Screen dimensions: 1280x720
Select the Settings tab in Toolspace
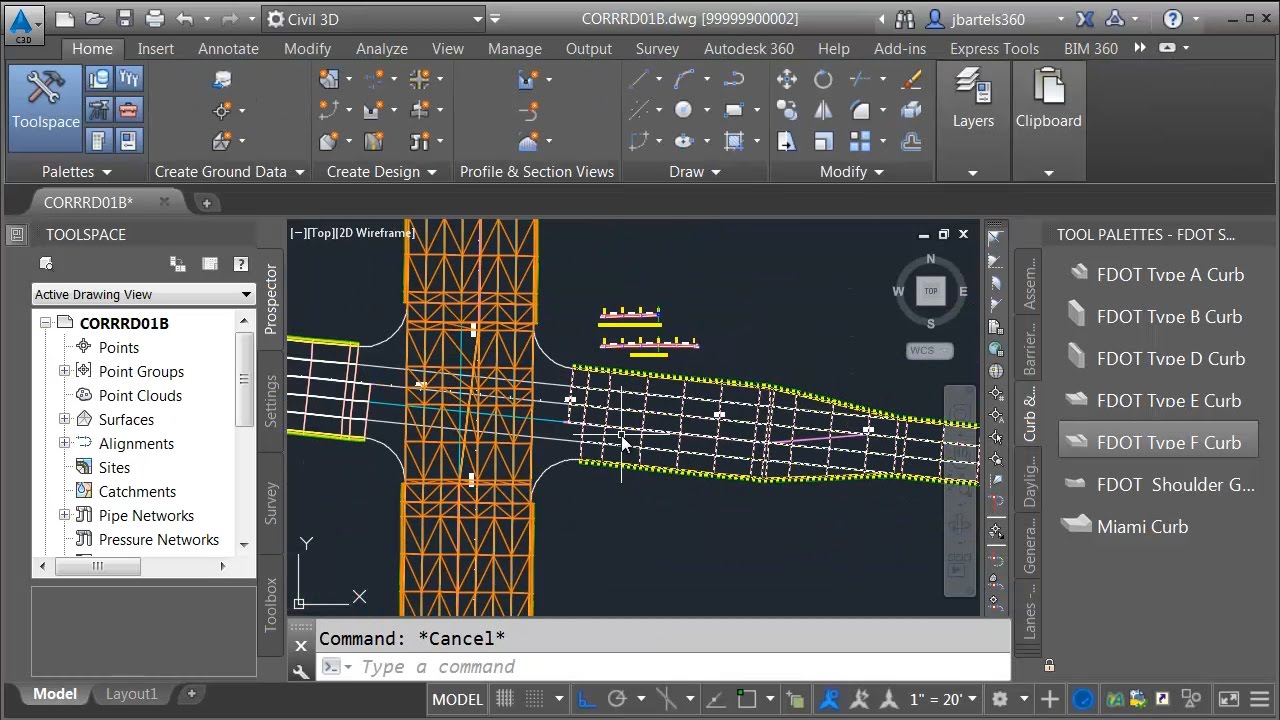[x=271, y=401]
